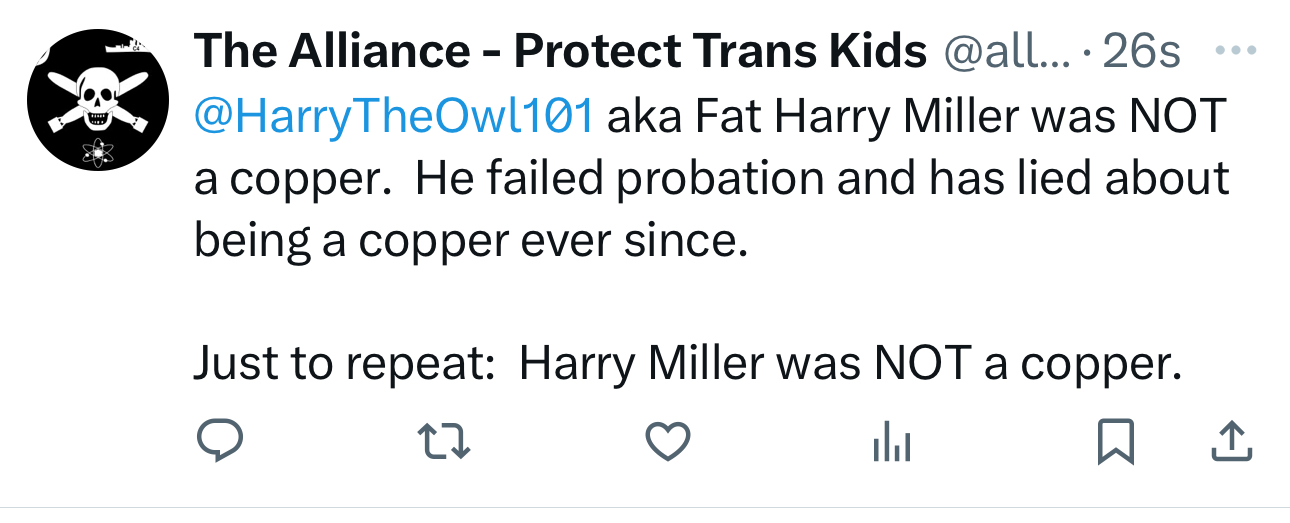Click the "Protect Trans Kids" name text
1290x523 pixels.
[x=720, y=52]
